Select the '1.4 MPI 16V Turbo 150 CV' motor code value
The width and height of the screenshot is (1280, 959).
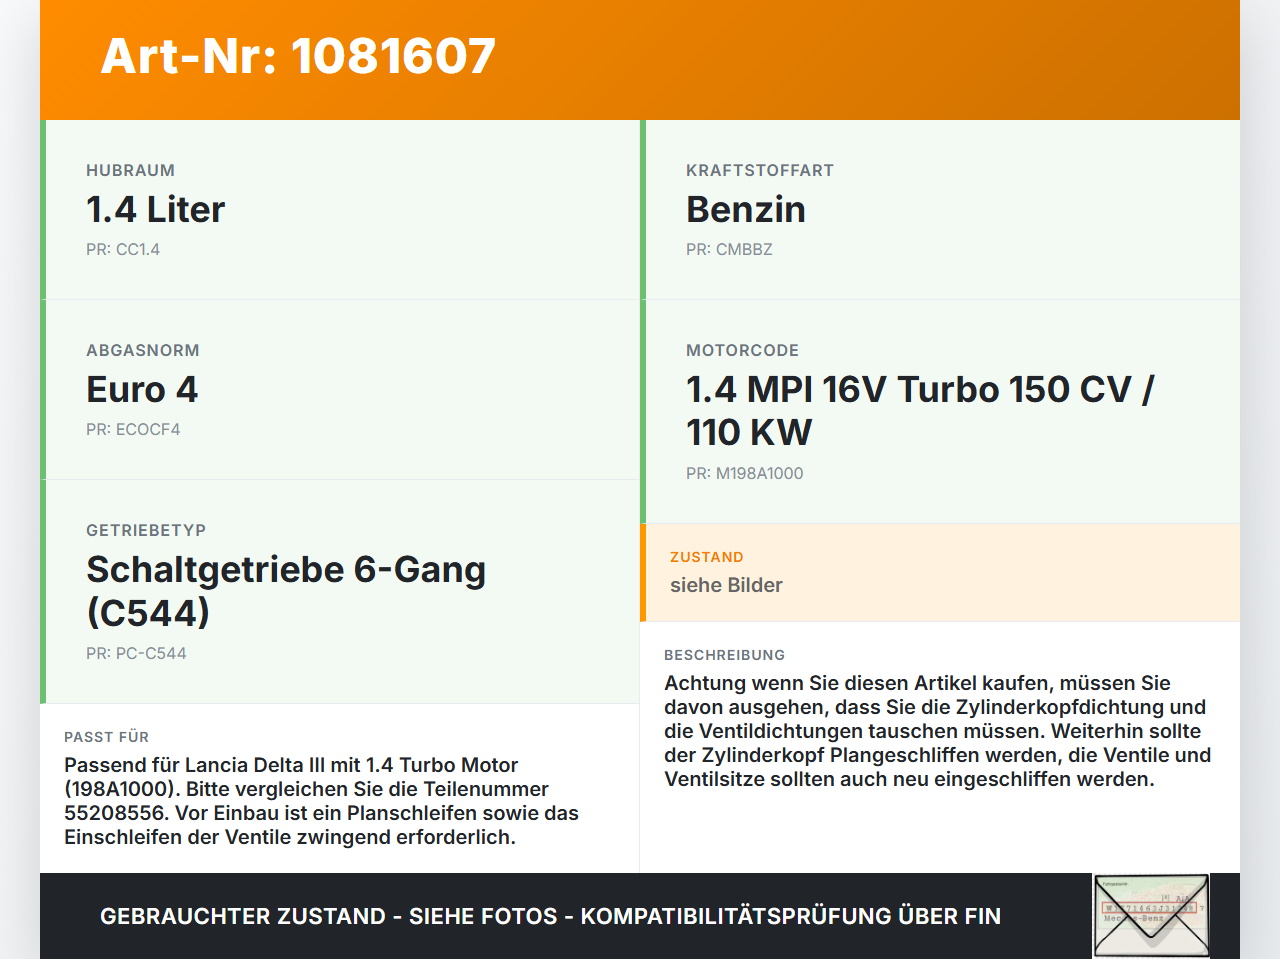(x=920, y=411)
